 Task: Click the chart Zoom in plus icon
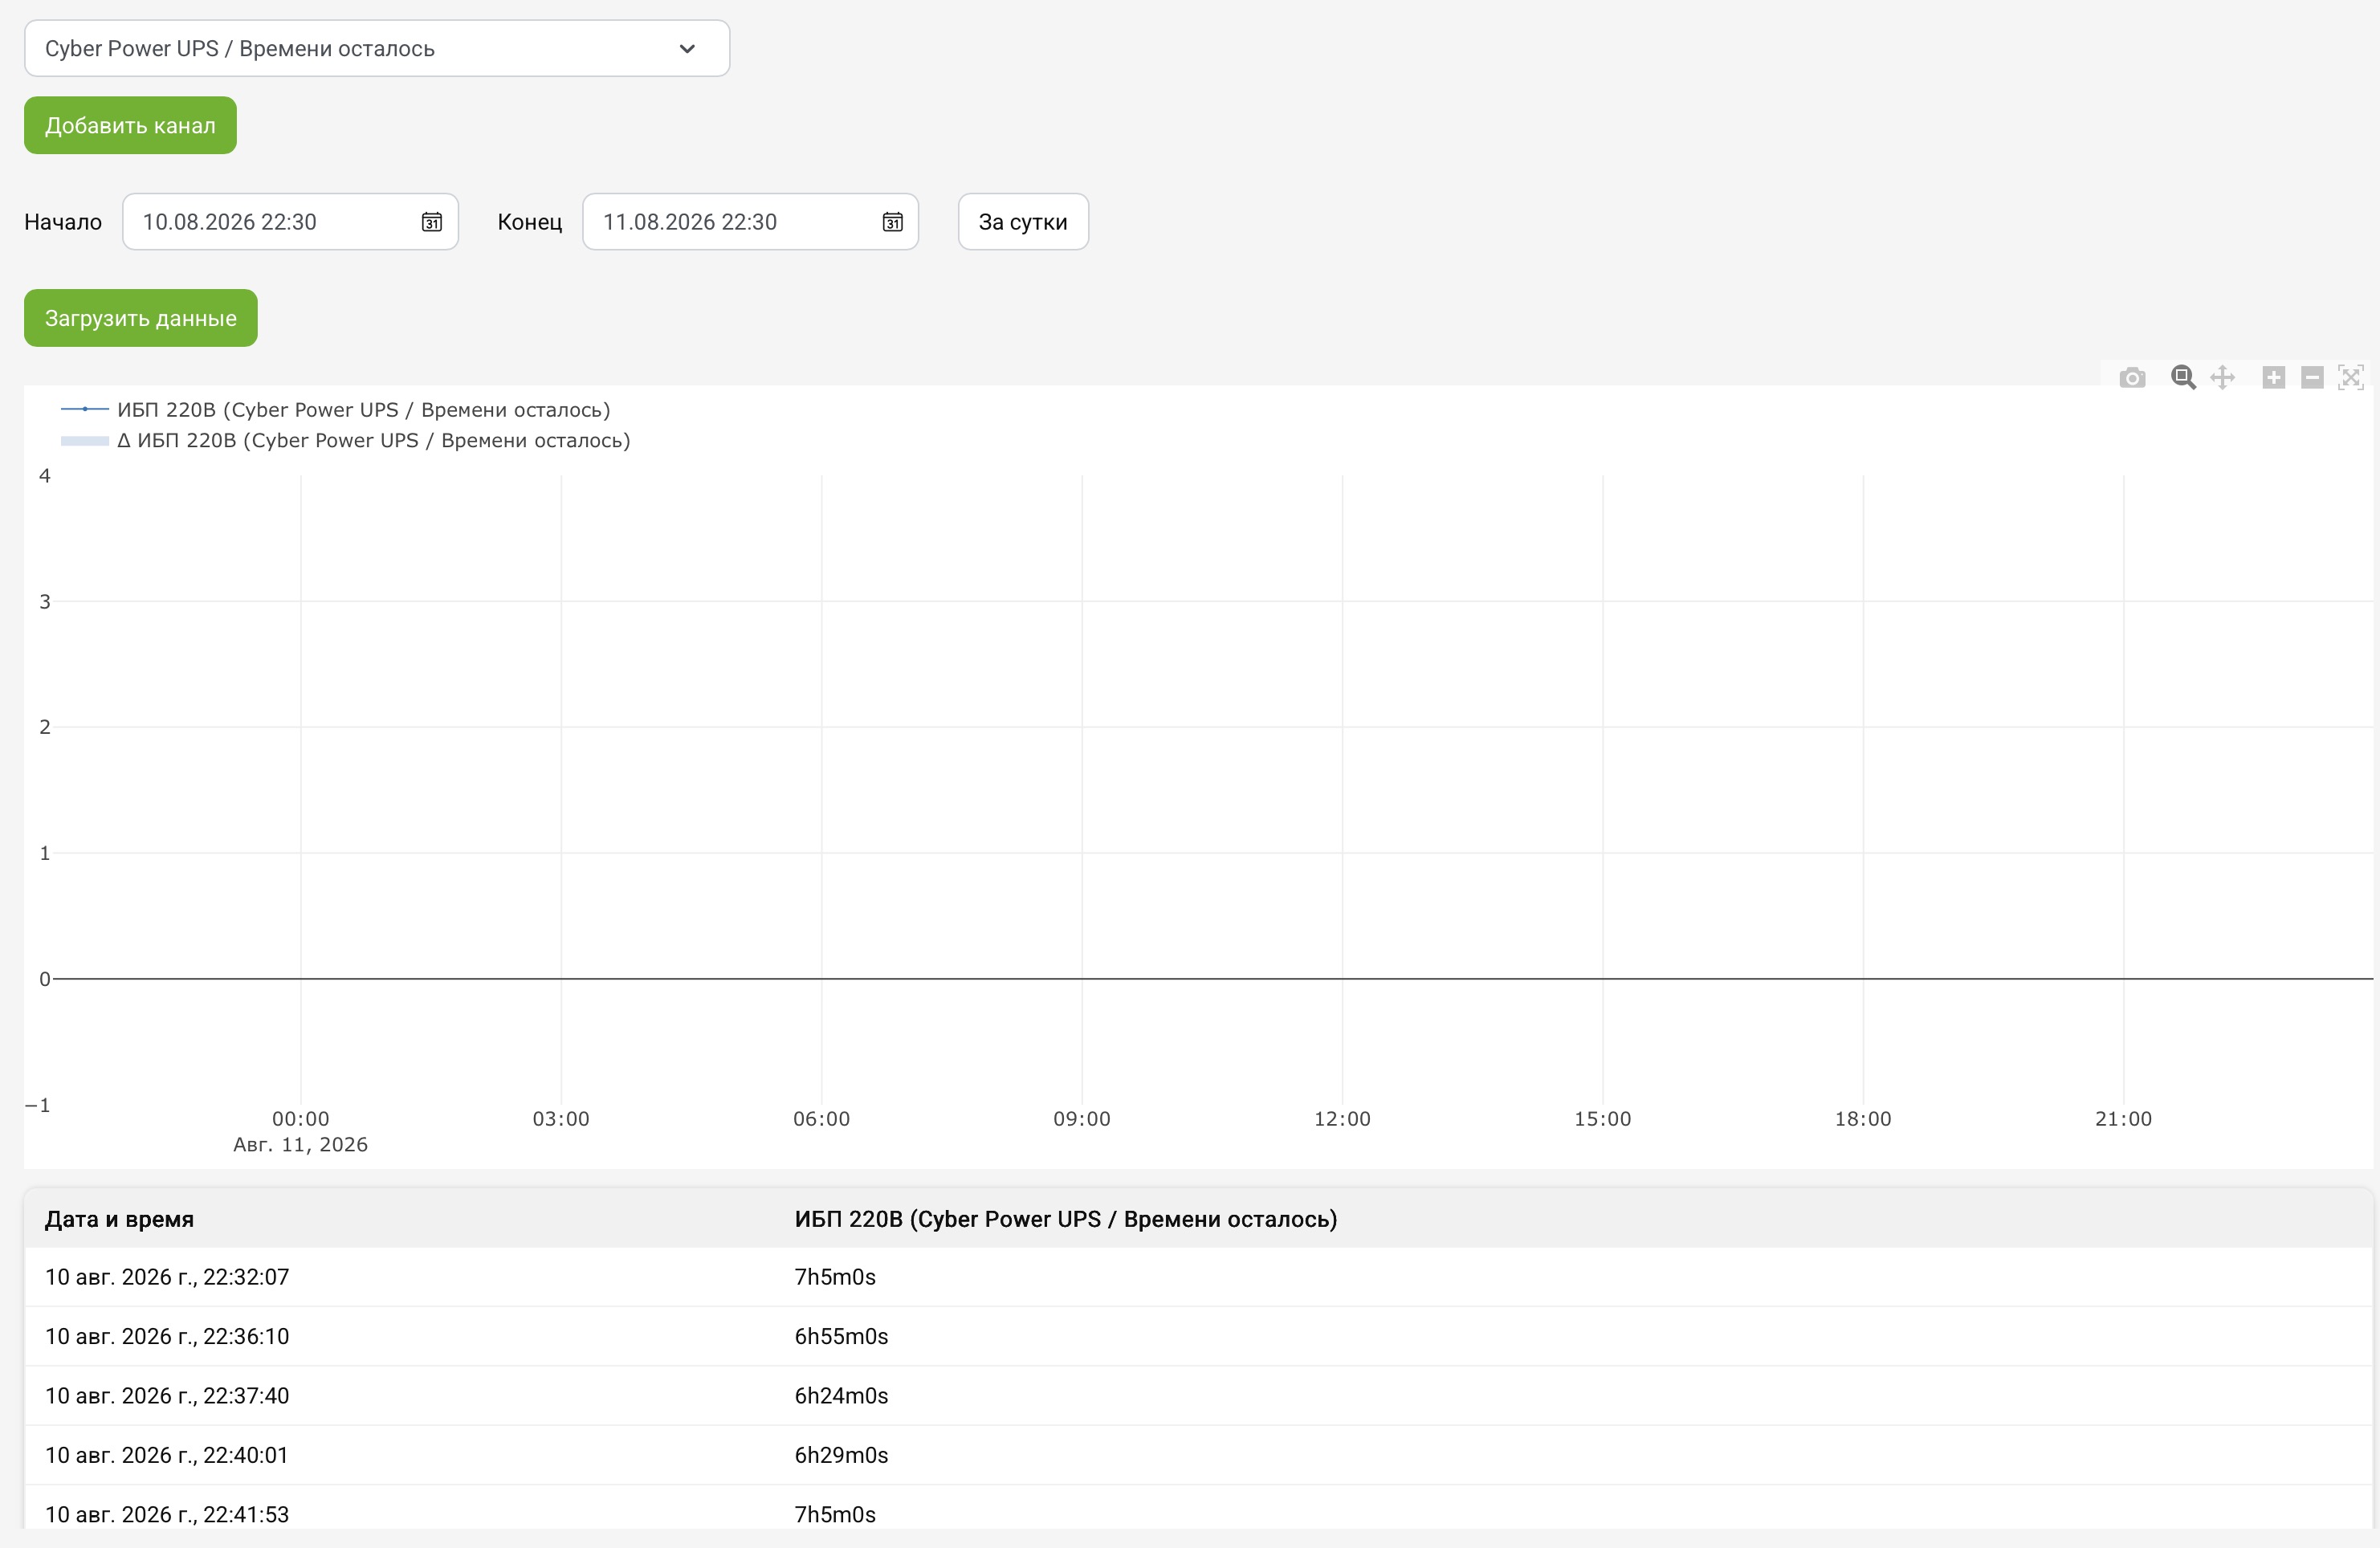(2273, 377)
